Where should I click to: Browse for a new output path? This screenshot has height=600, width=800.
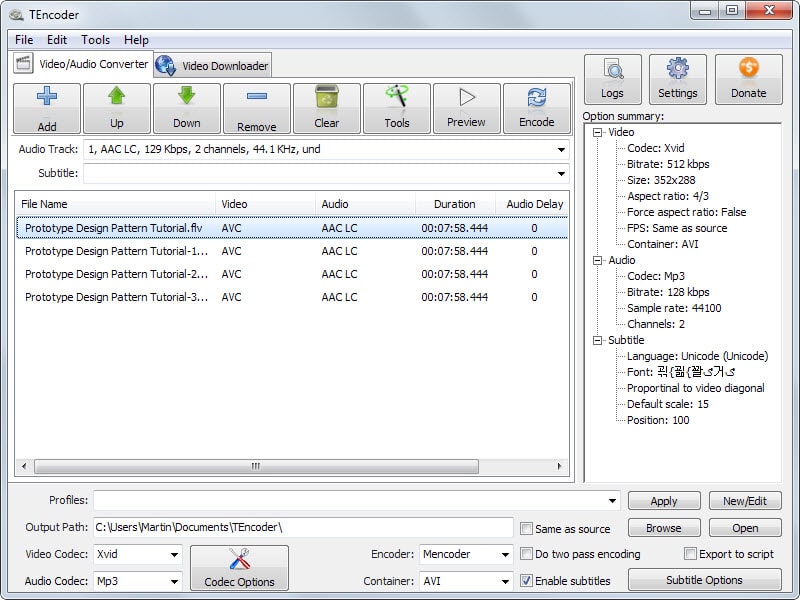pos(663,527)
